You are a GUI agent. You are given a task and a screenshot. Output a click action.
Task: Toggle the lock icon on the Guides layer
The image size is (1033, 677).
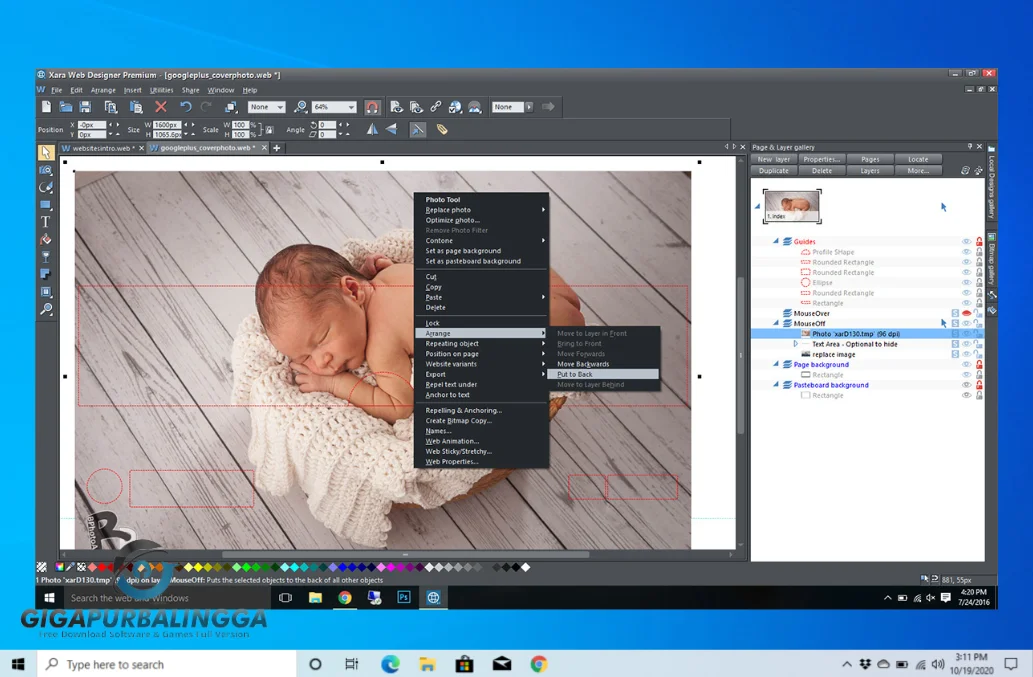979,241
